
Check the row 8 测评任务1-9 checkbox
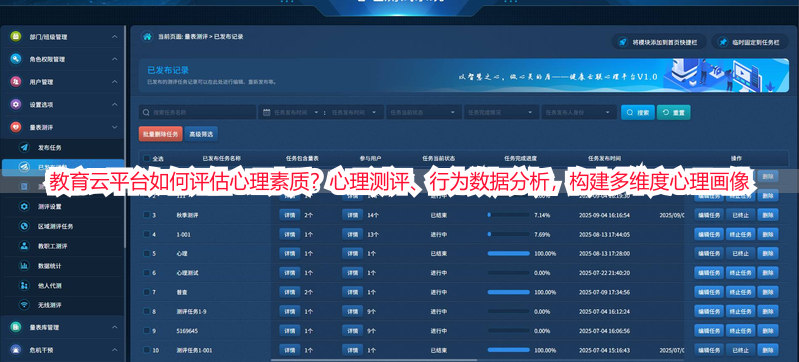(147, 311)
